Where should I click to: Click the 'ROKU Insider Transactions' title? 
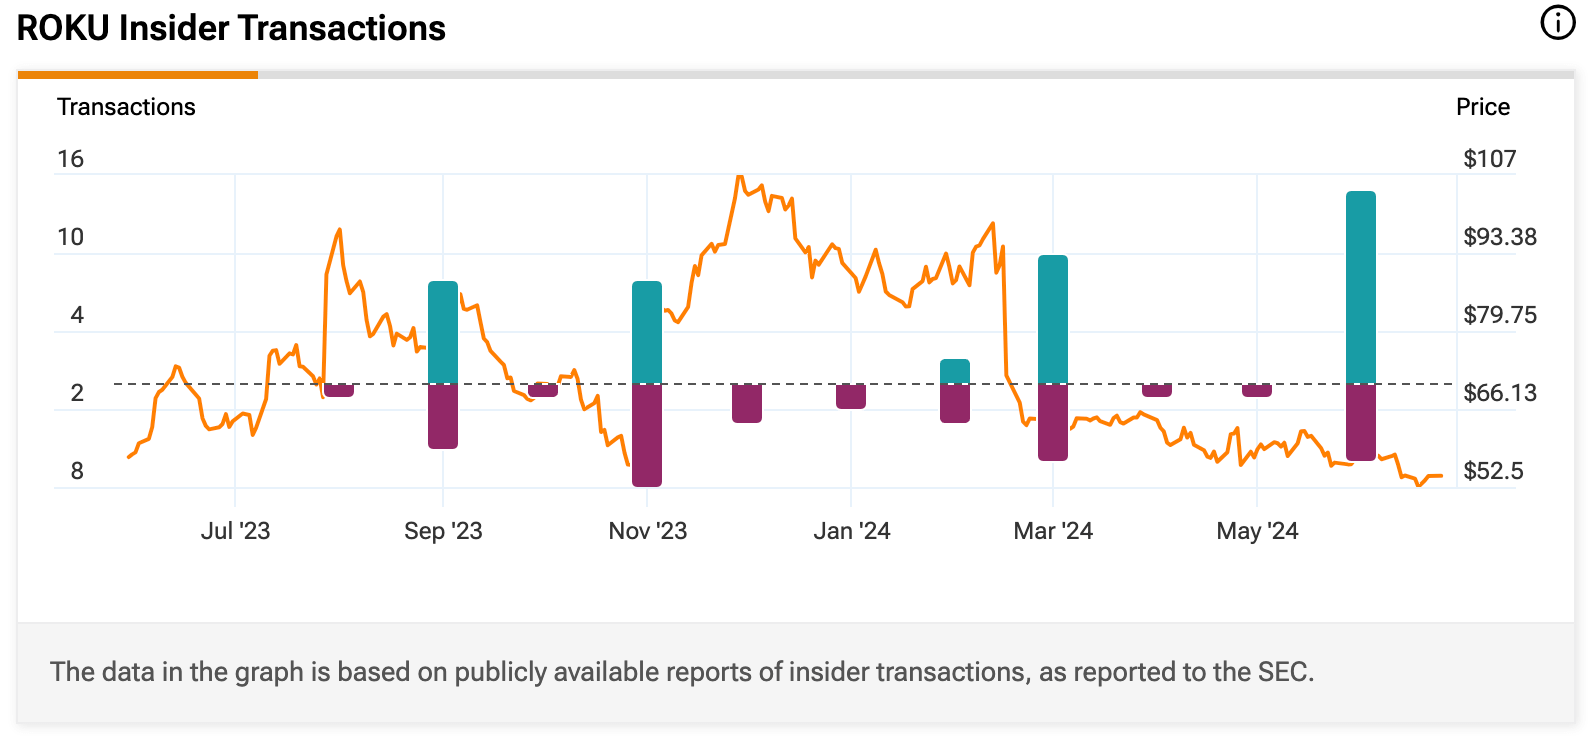pyautogui.click(x=231, y=28)
